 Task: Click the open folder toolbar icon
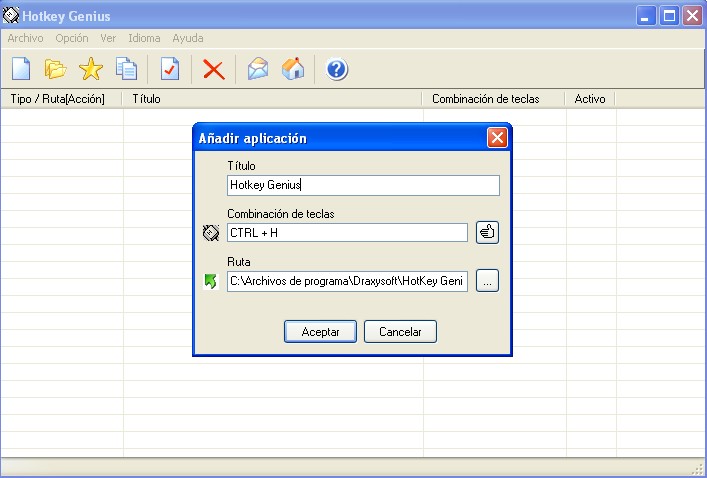click(x=55, y=69)
